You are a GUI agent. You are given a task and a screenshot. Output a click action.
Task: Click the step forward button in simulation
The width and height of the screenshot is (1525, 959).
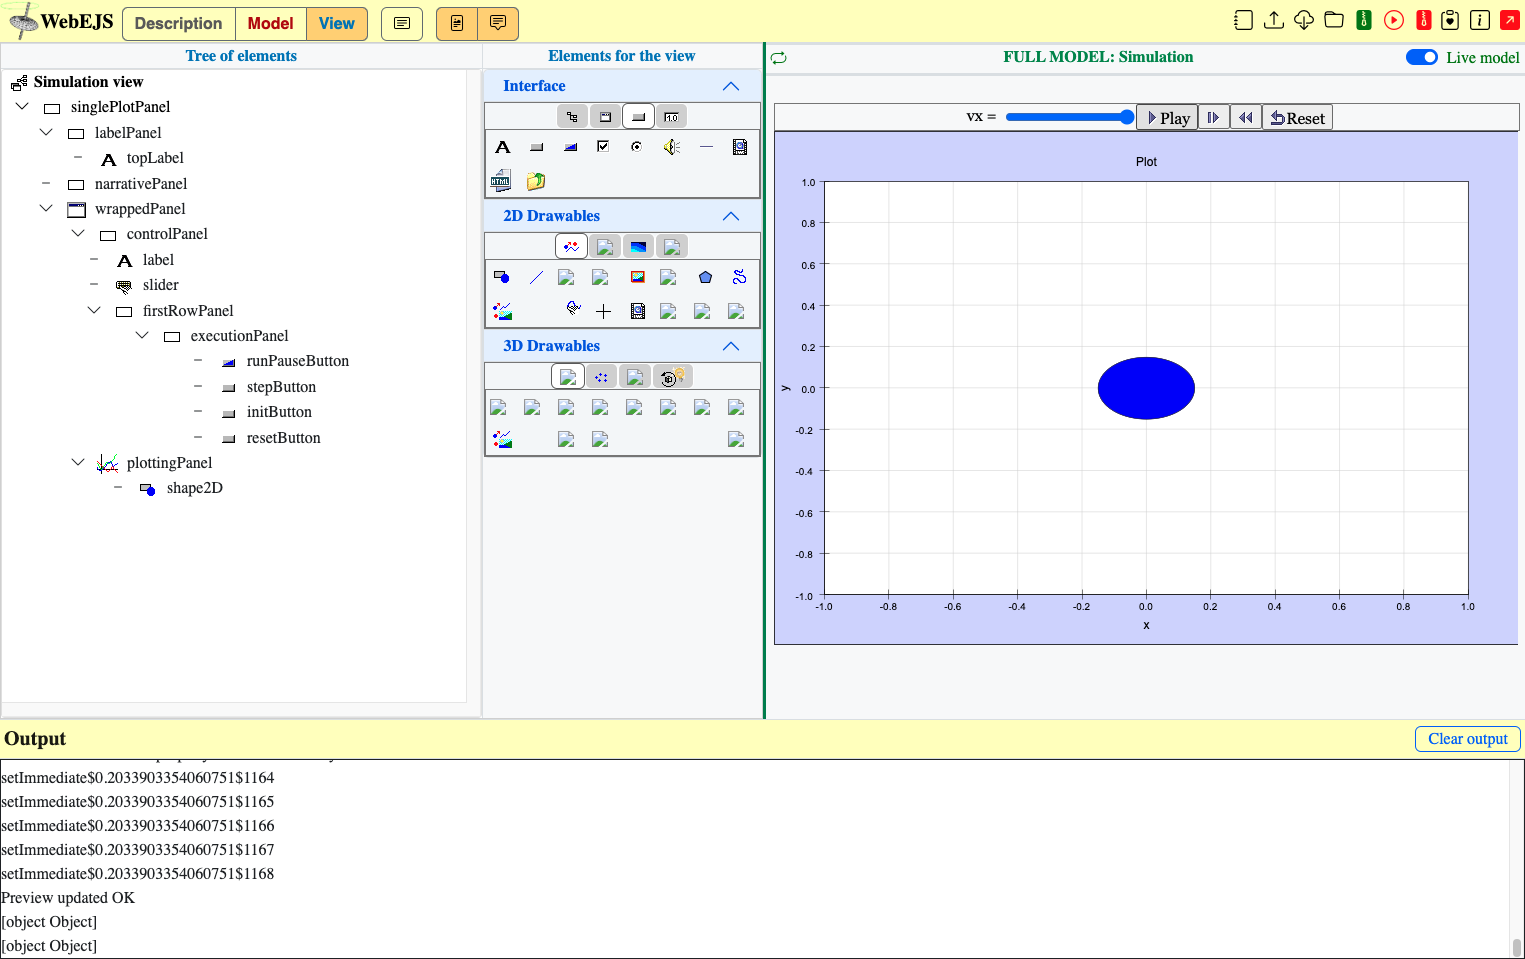tap(1213, 118)
